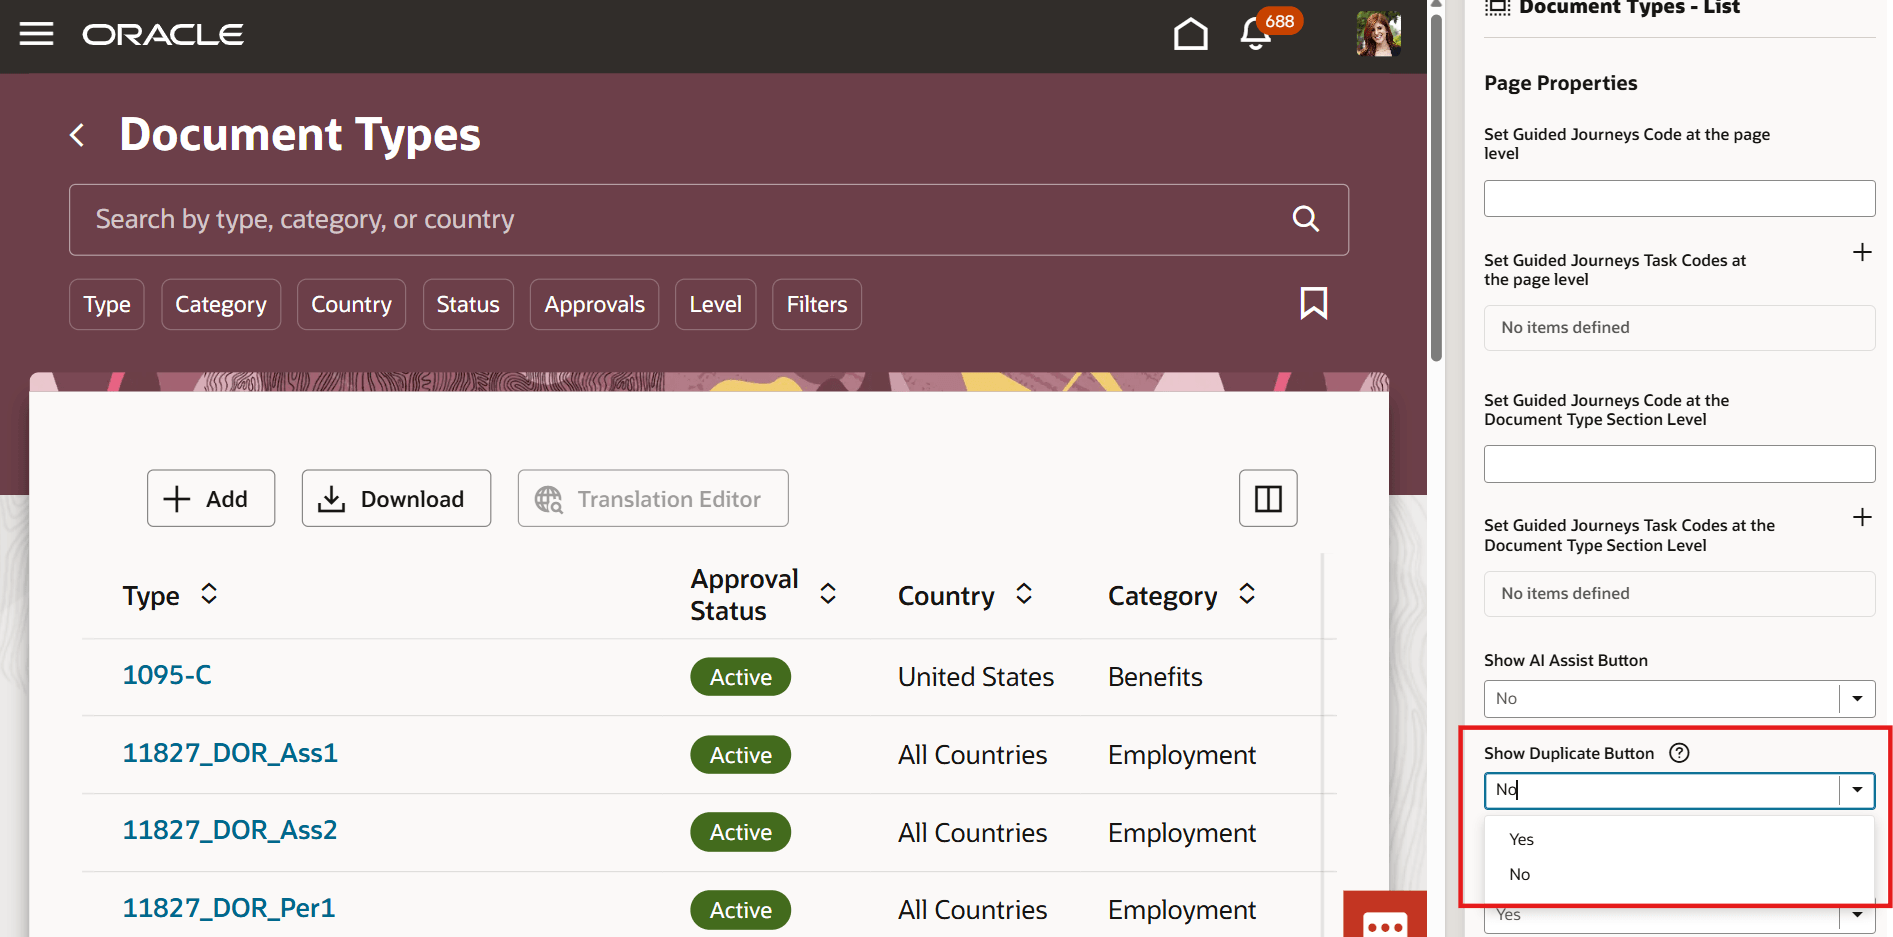1893x937 pixels.
Task: Click the Benefits category cell
Action: point(1155,677)
